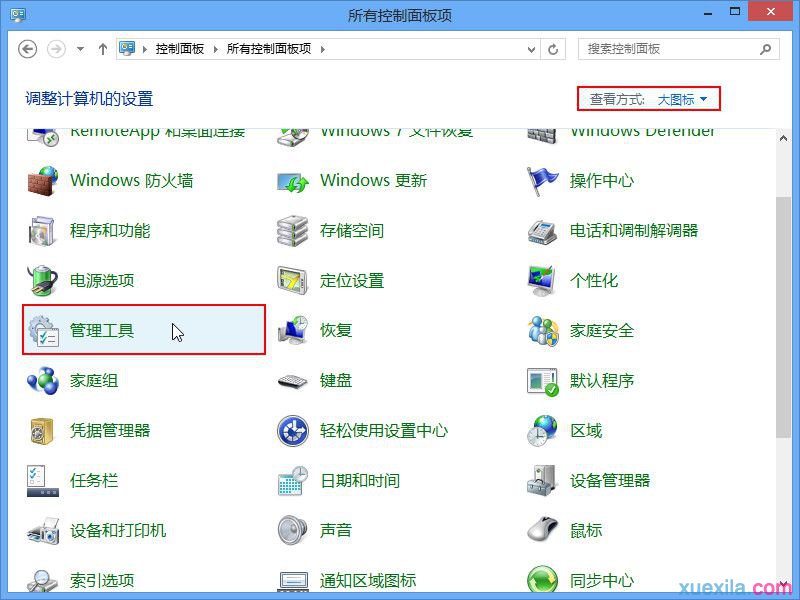
Task: Open 存储空间 drive stack icon
Action: (292, 231)
